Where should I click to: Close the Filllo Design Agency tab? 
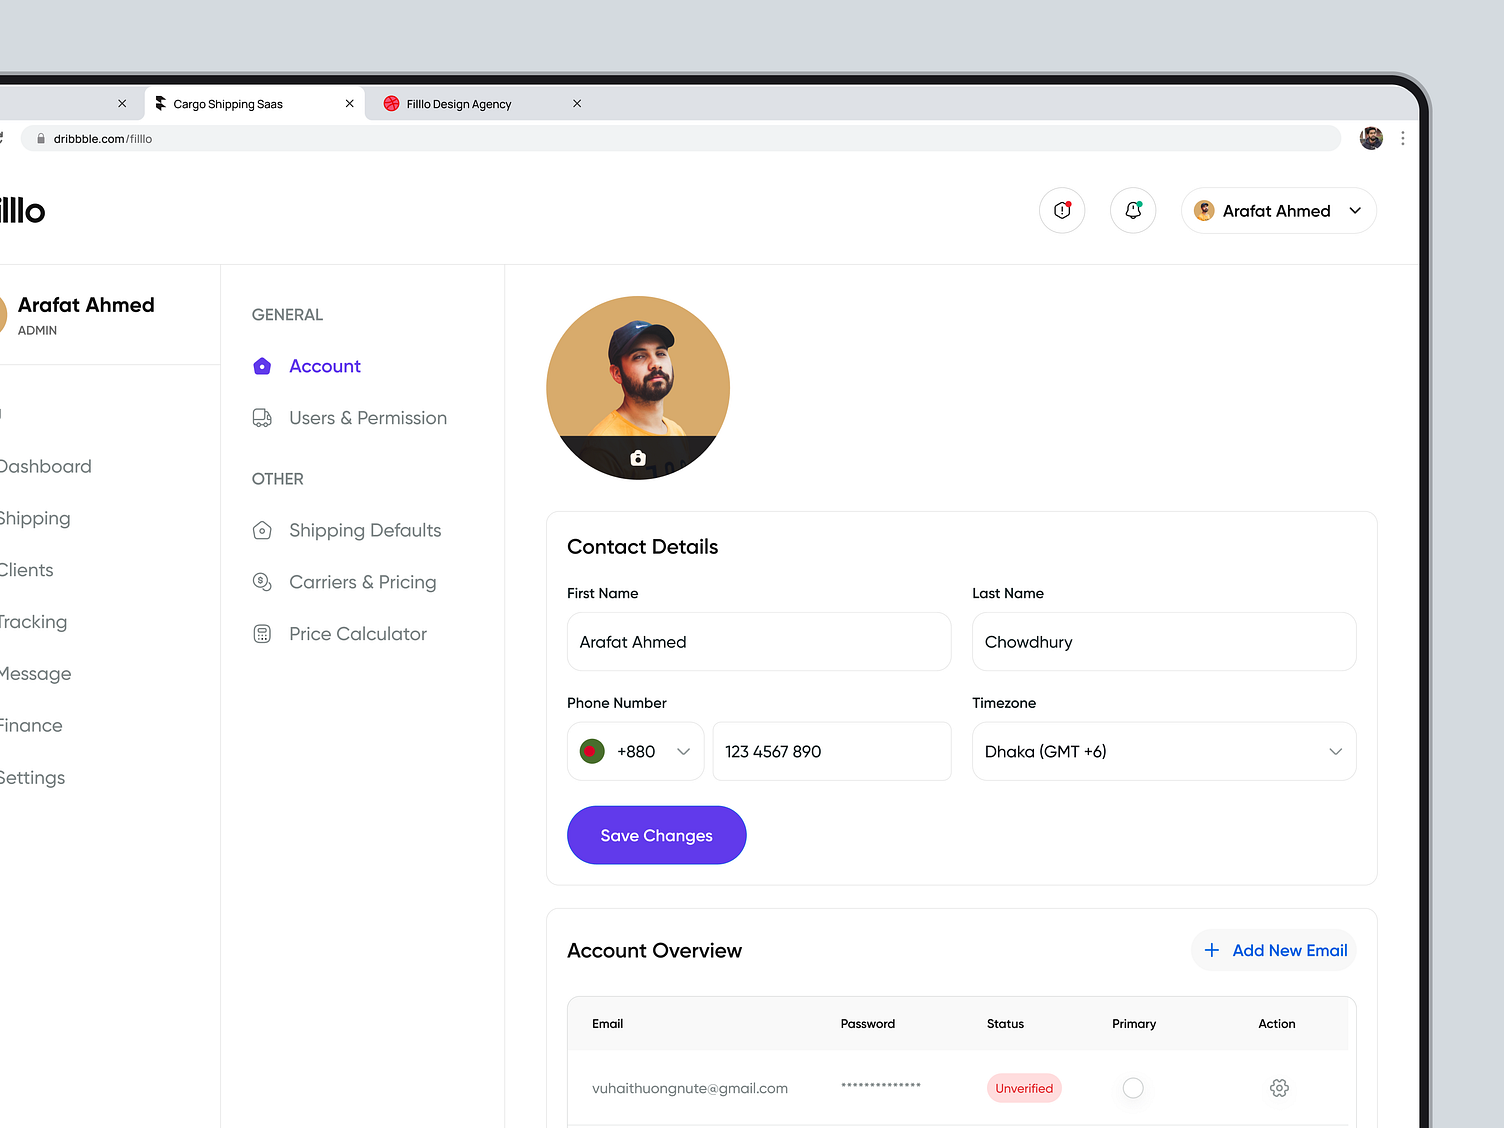[x=577, y=104]
